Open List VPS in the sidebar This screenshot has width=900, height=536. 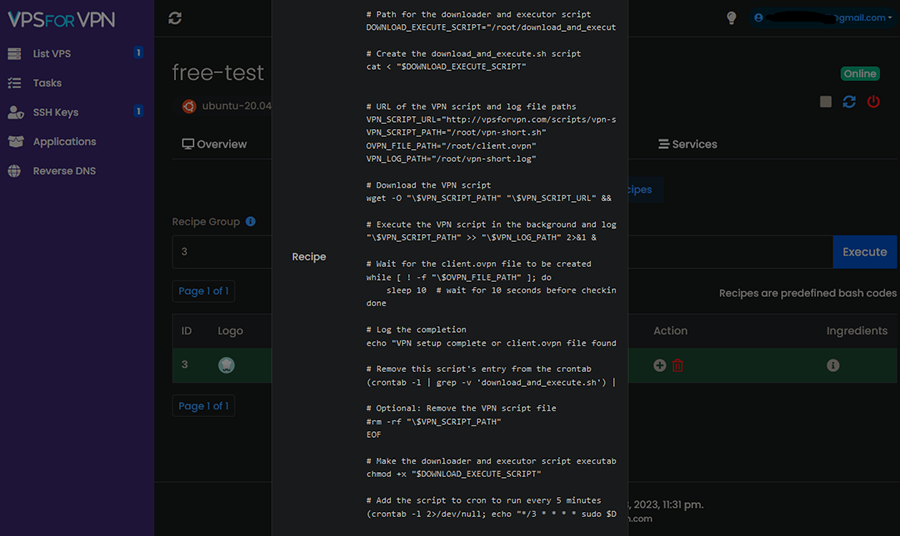click(x=52, y=53)
